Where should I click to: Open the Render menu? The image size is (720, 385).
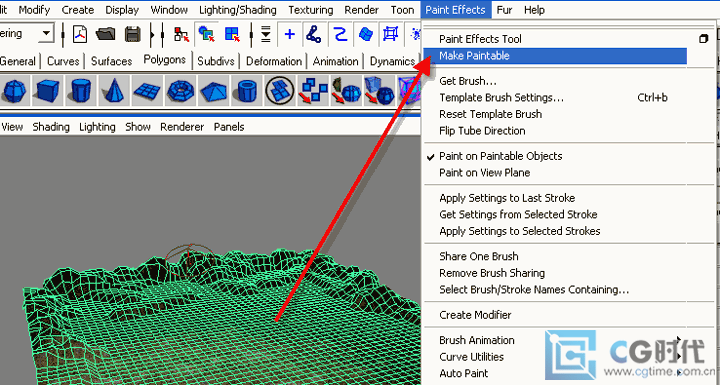(361, 10)
